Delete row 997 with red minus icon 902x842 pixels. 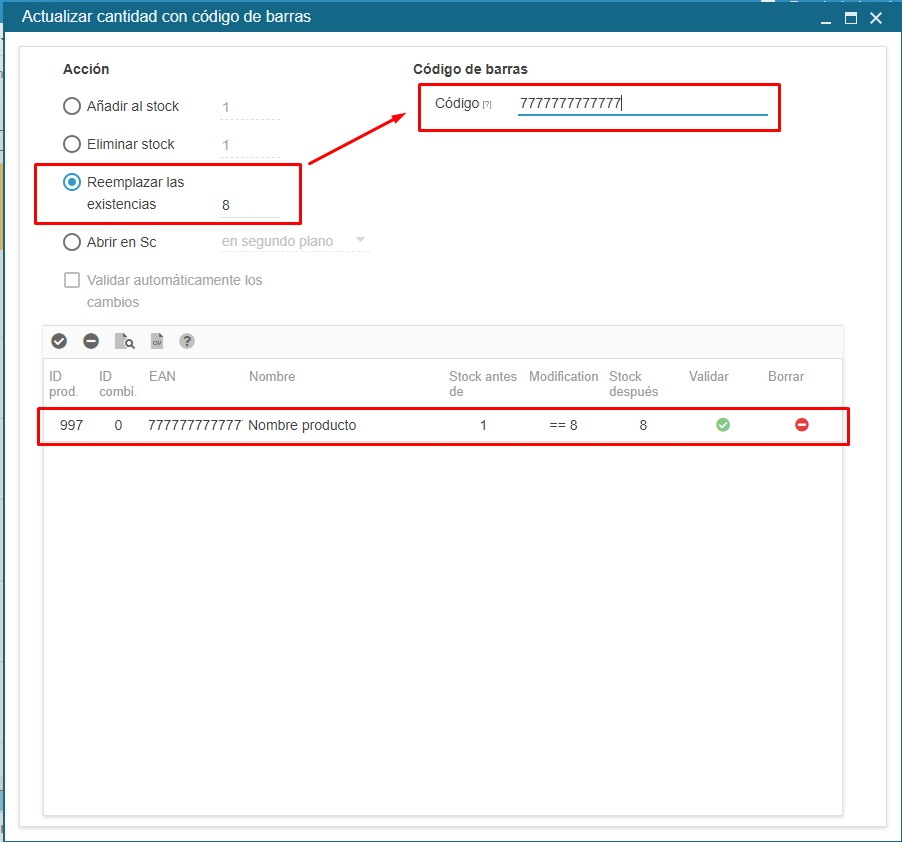point(802,425)
